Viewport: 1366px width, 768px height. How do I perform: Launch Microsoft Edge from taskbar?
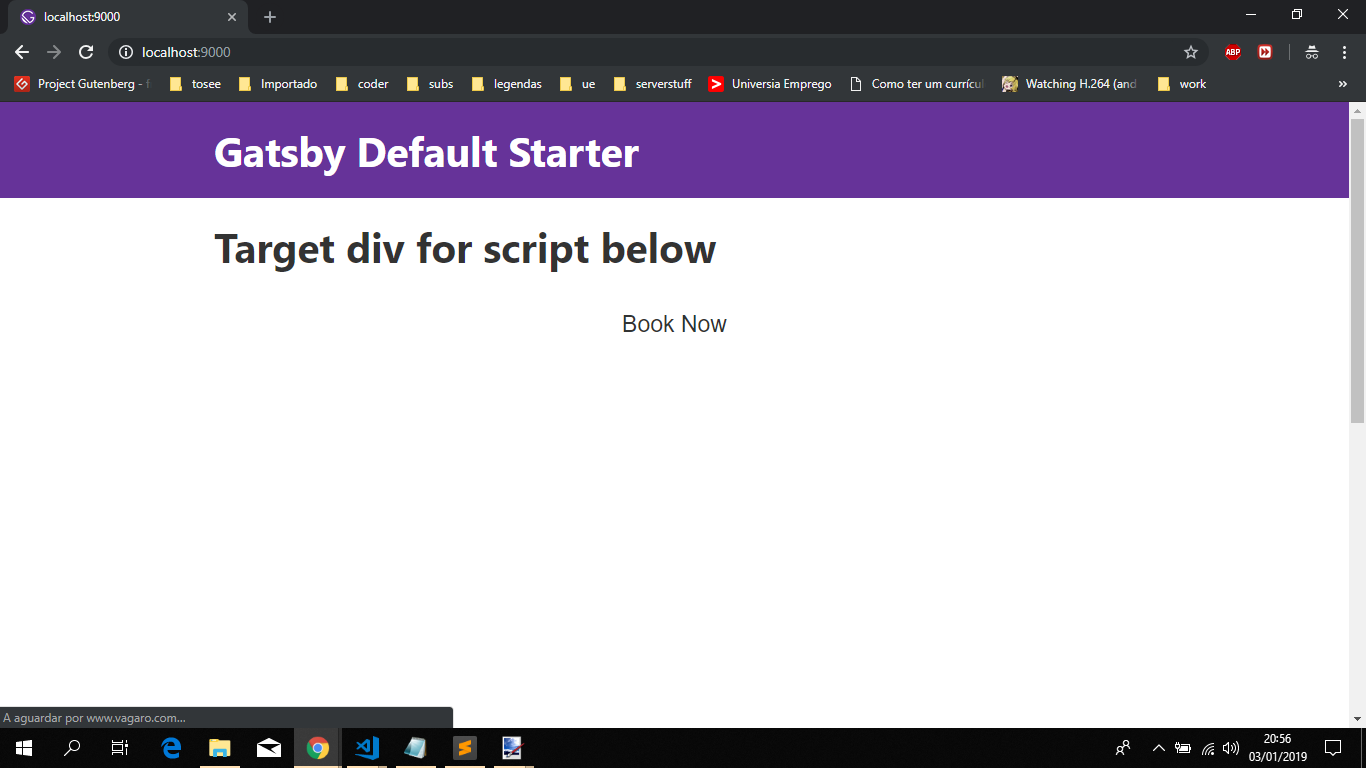(x=171, y=748)
